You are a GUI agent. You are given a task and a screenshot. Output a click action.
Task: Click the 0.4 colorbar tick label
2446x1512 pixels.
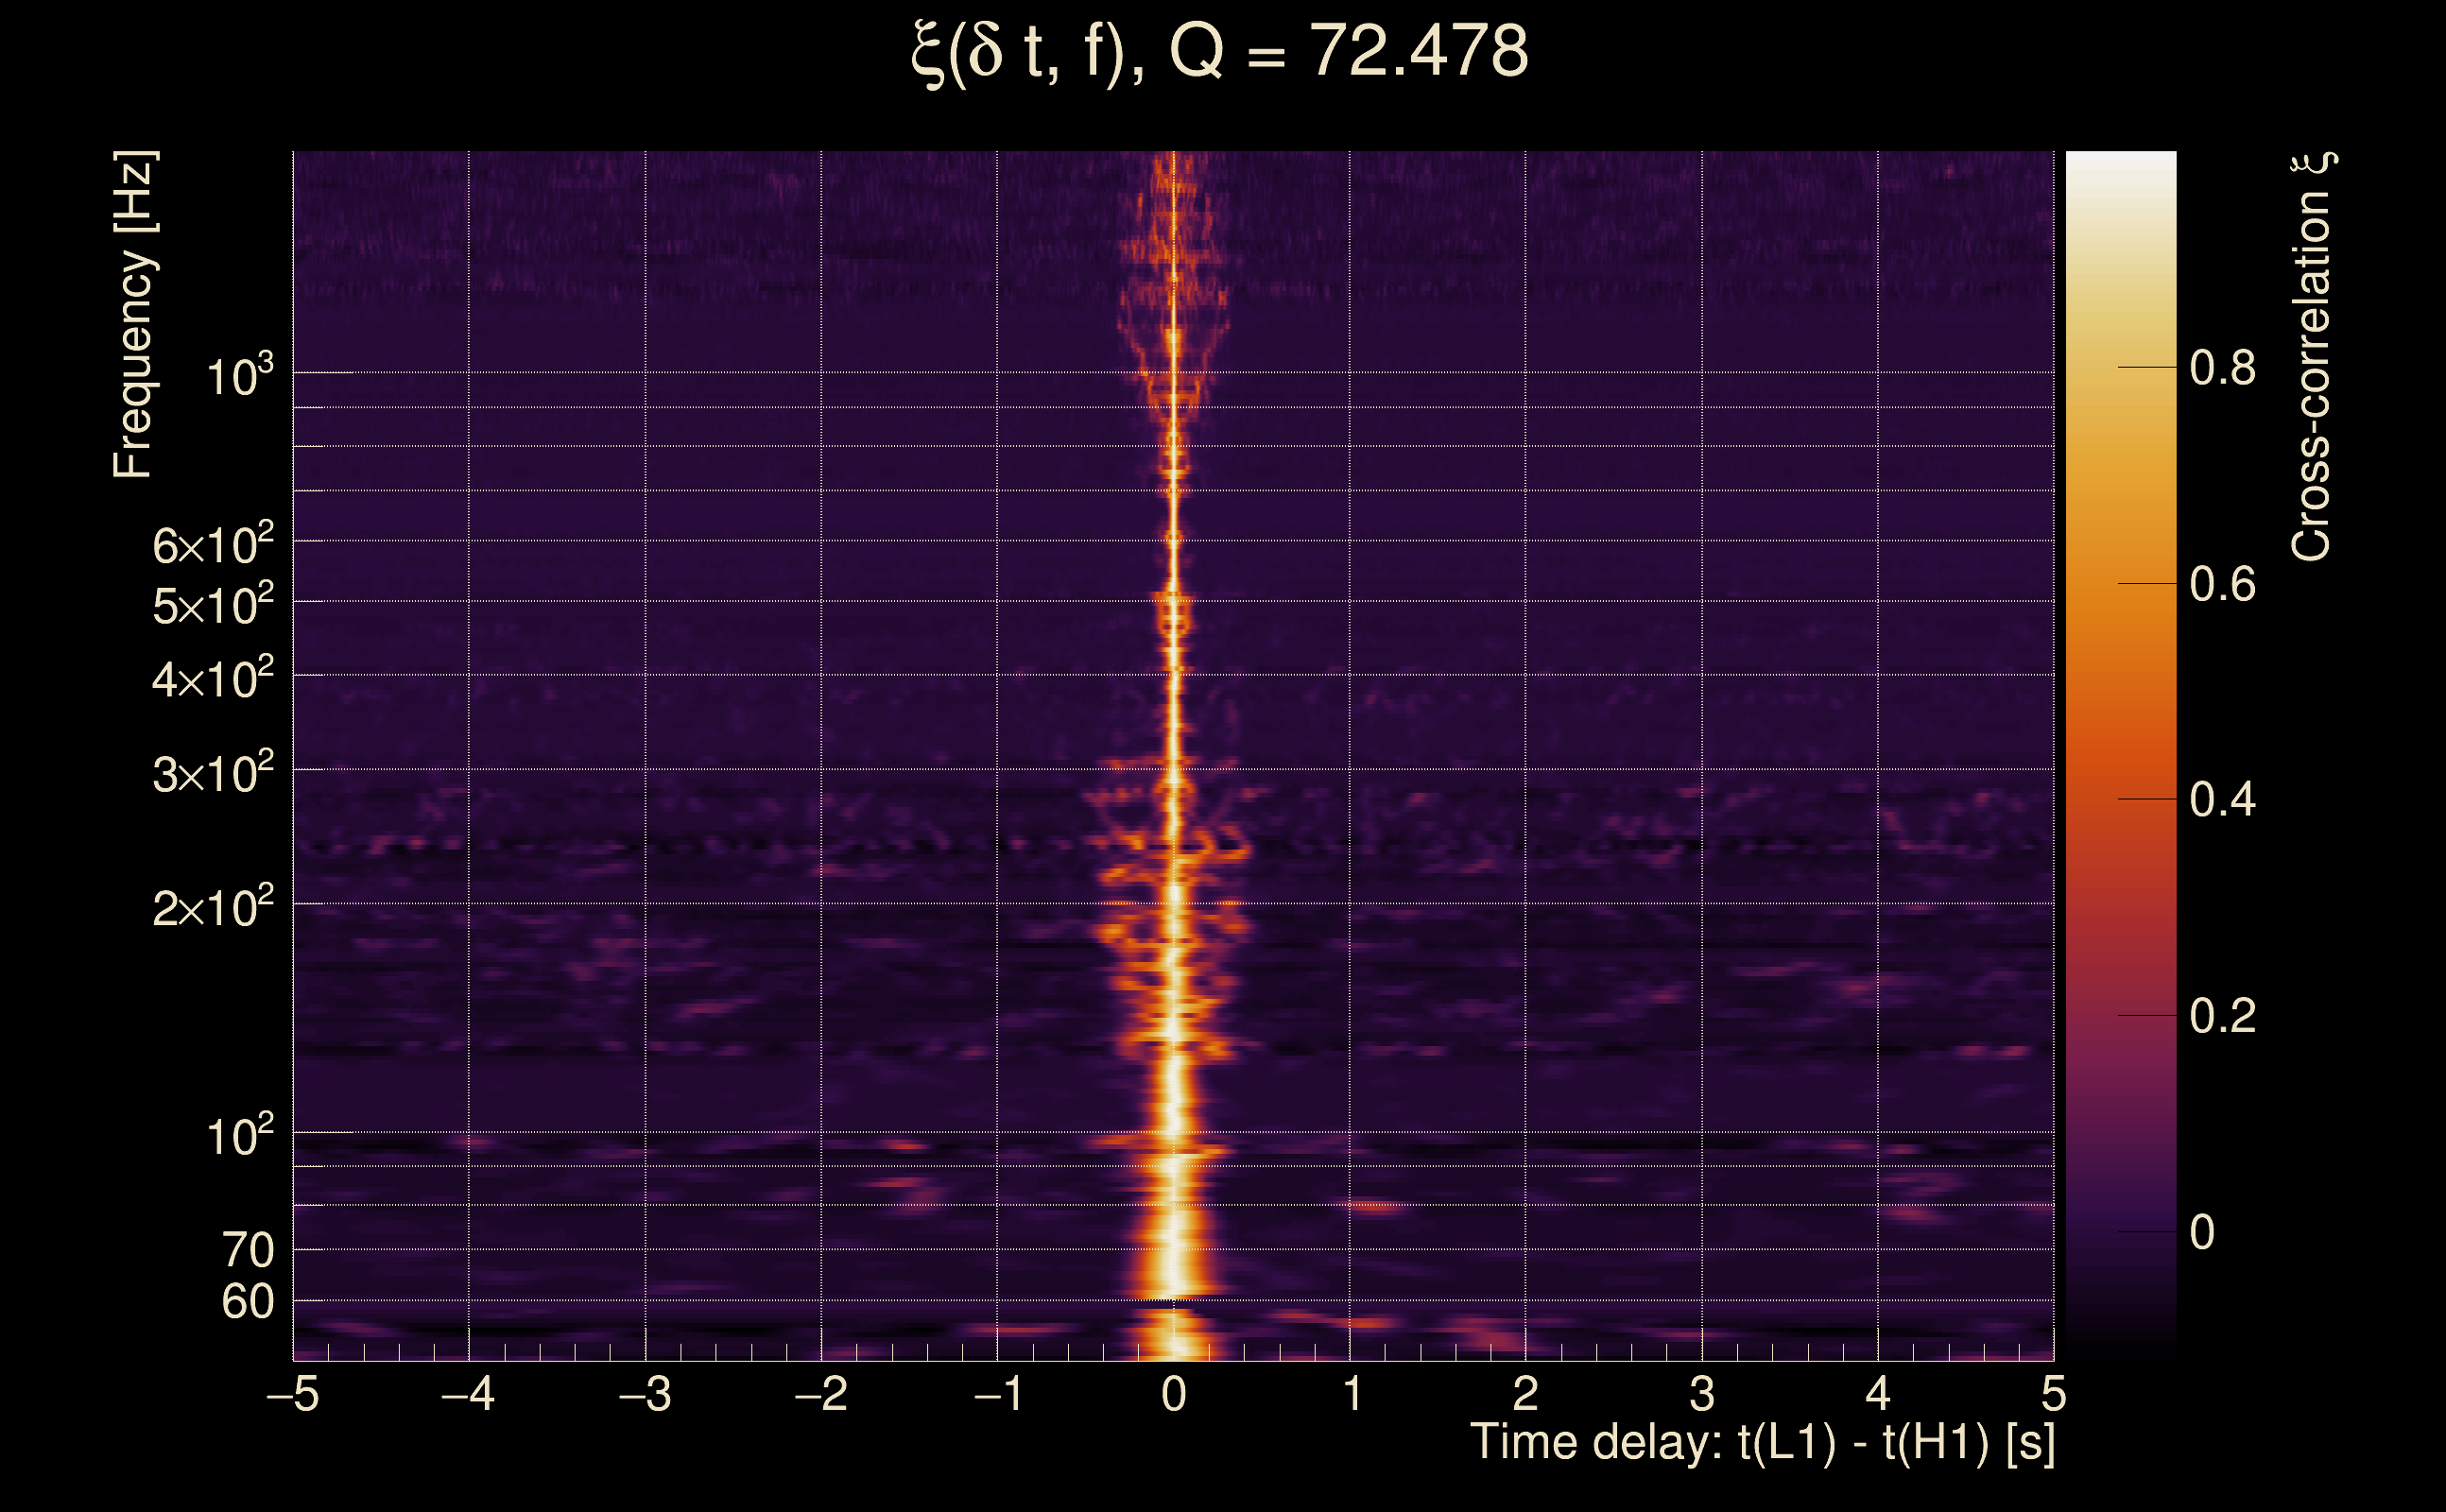click(2221, 800)
